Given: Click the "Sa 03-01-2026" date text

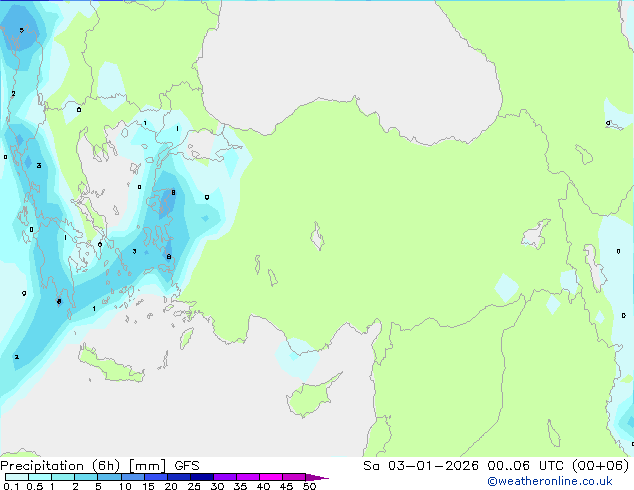Looking at the screenshot, I should pos(421,466).
